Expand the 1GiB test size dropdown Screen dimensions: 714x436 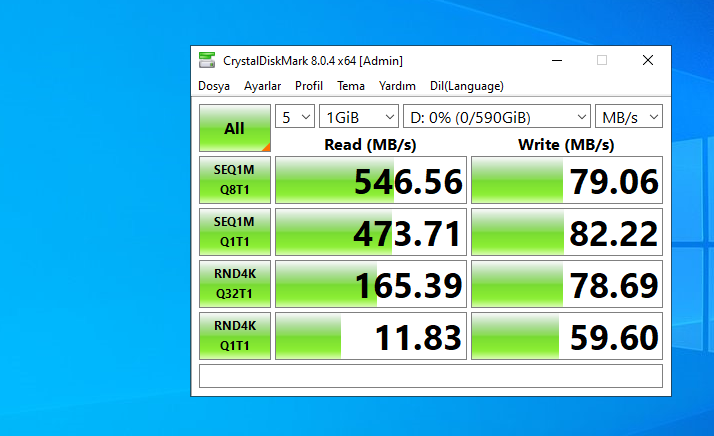[x=359, y=117]
